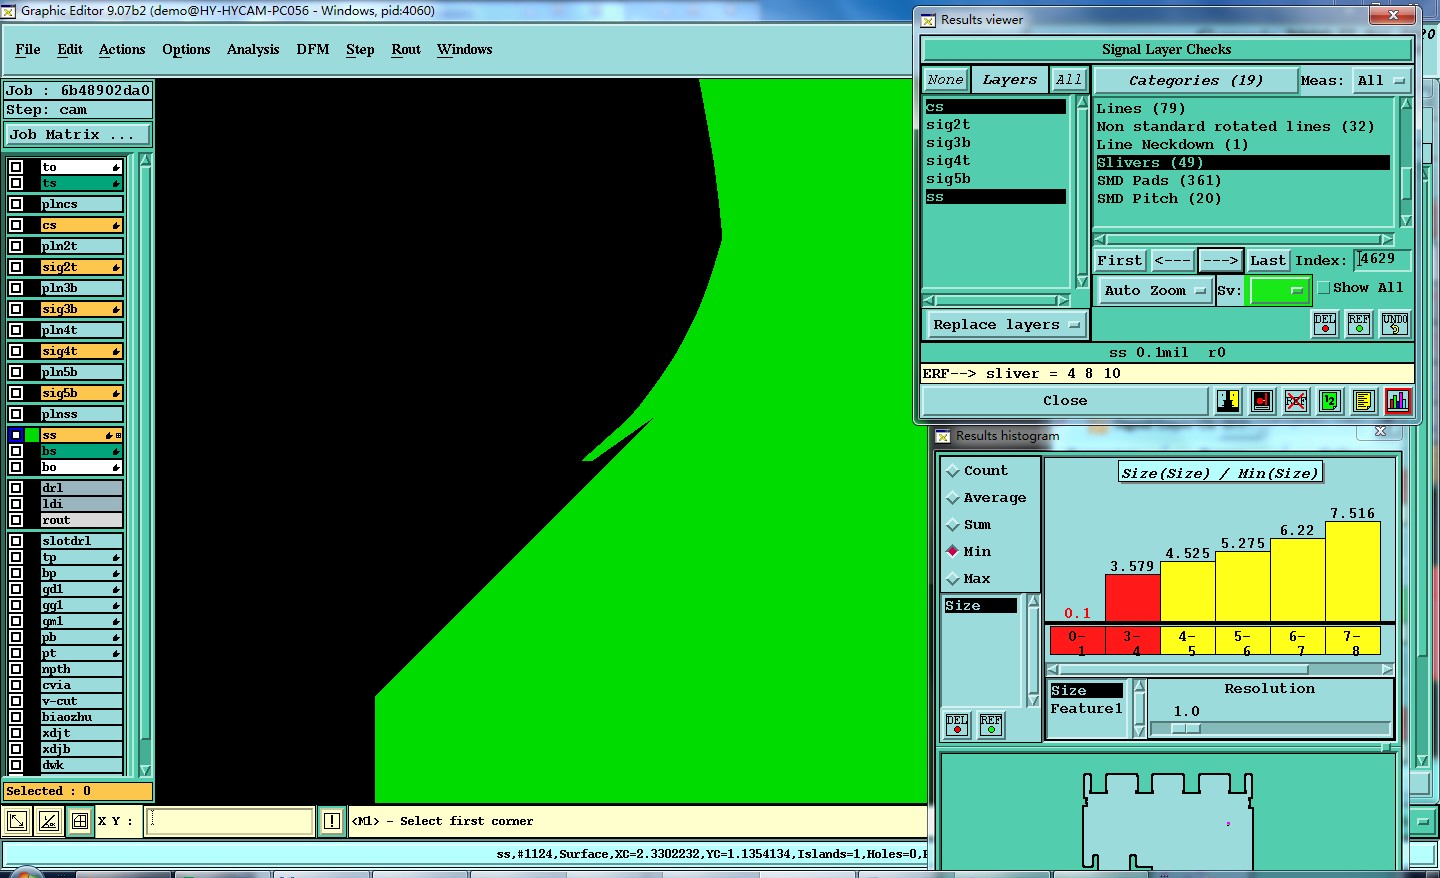This screenshot has height=878, width=1440.
Task: Click the X Y coordinate input field
Action: point(231,821)
